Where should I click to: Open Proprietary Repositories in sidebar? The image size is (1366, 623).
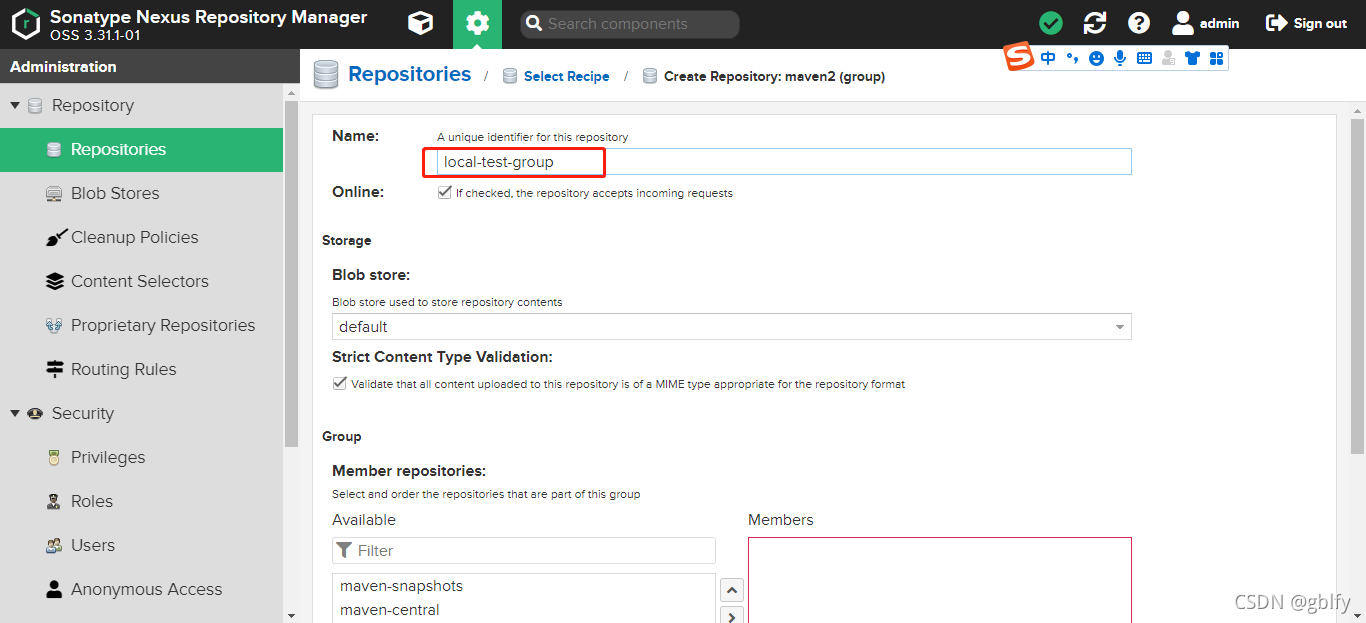(141, 325)
